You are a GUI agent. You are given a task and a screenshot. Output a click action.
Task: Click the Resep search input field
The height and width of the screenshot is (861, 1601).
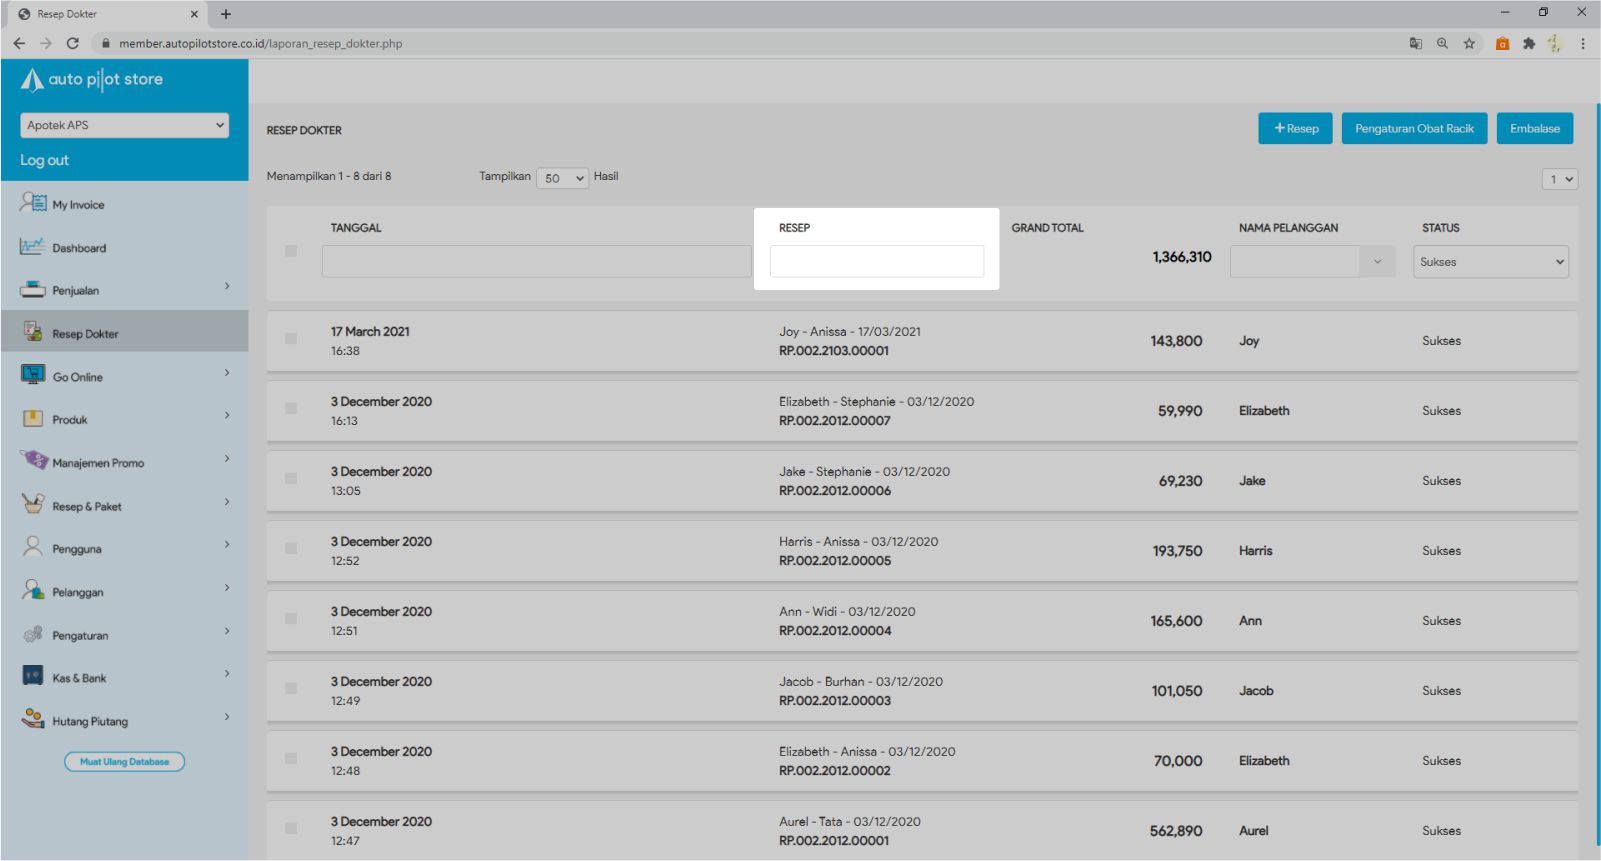[x=876, y=262]
